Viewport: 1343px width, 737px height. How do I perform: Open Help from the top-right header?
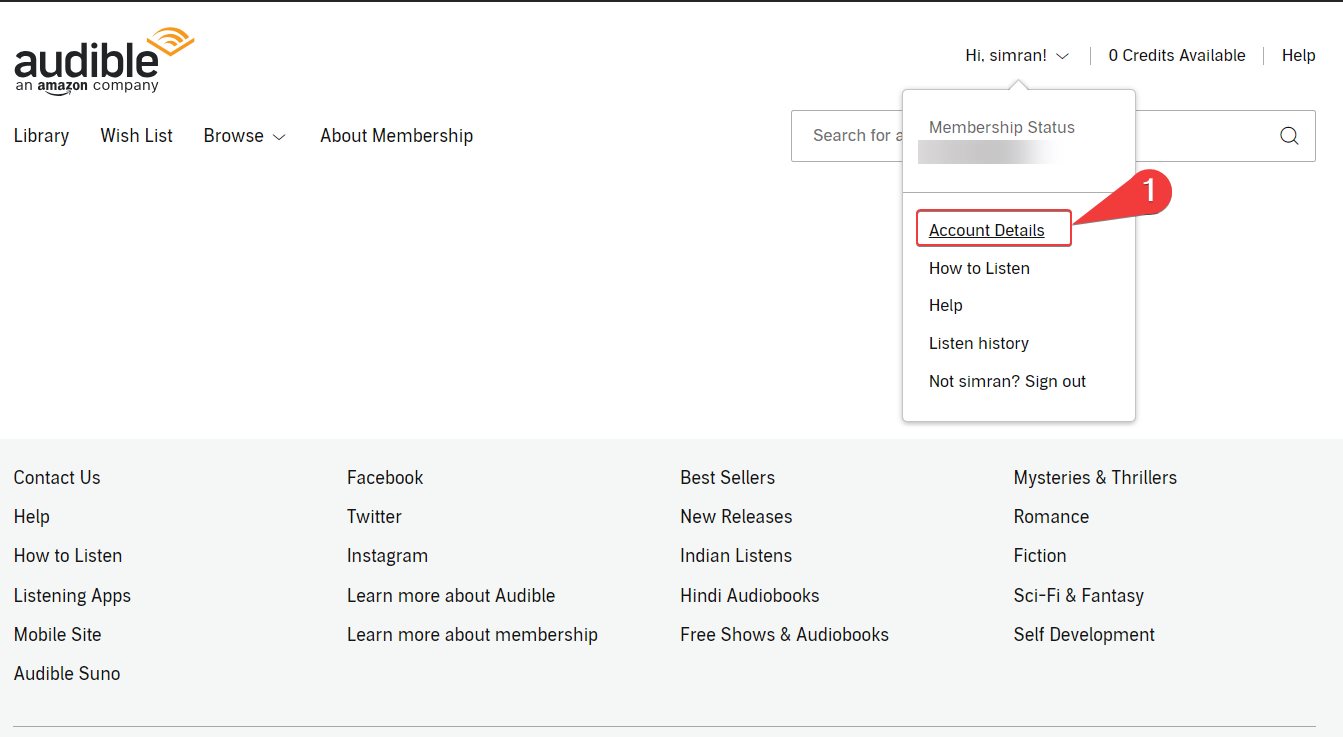1298,55
